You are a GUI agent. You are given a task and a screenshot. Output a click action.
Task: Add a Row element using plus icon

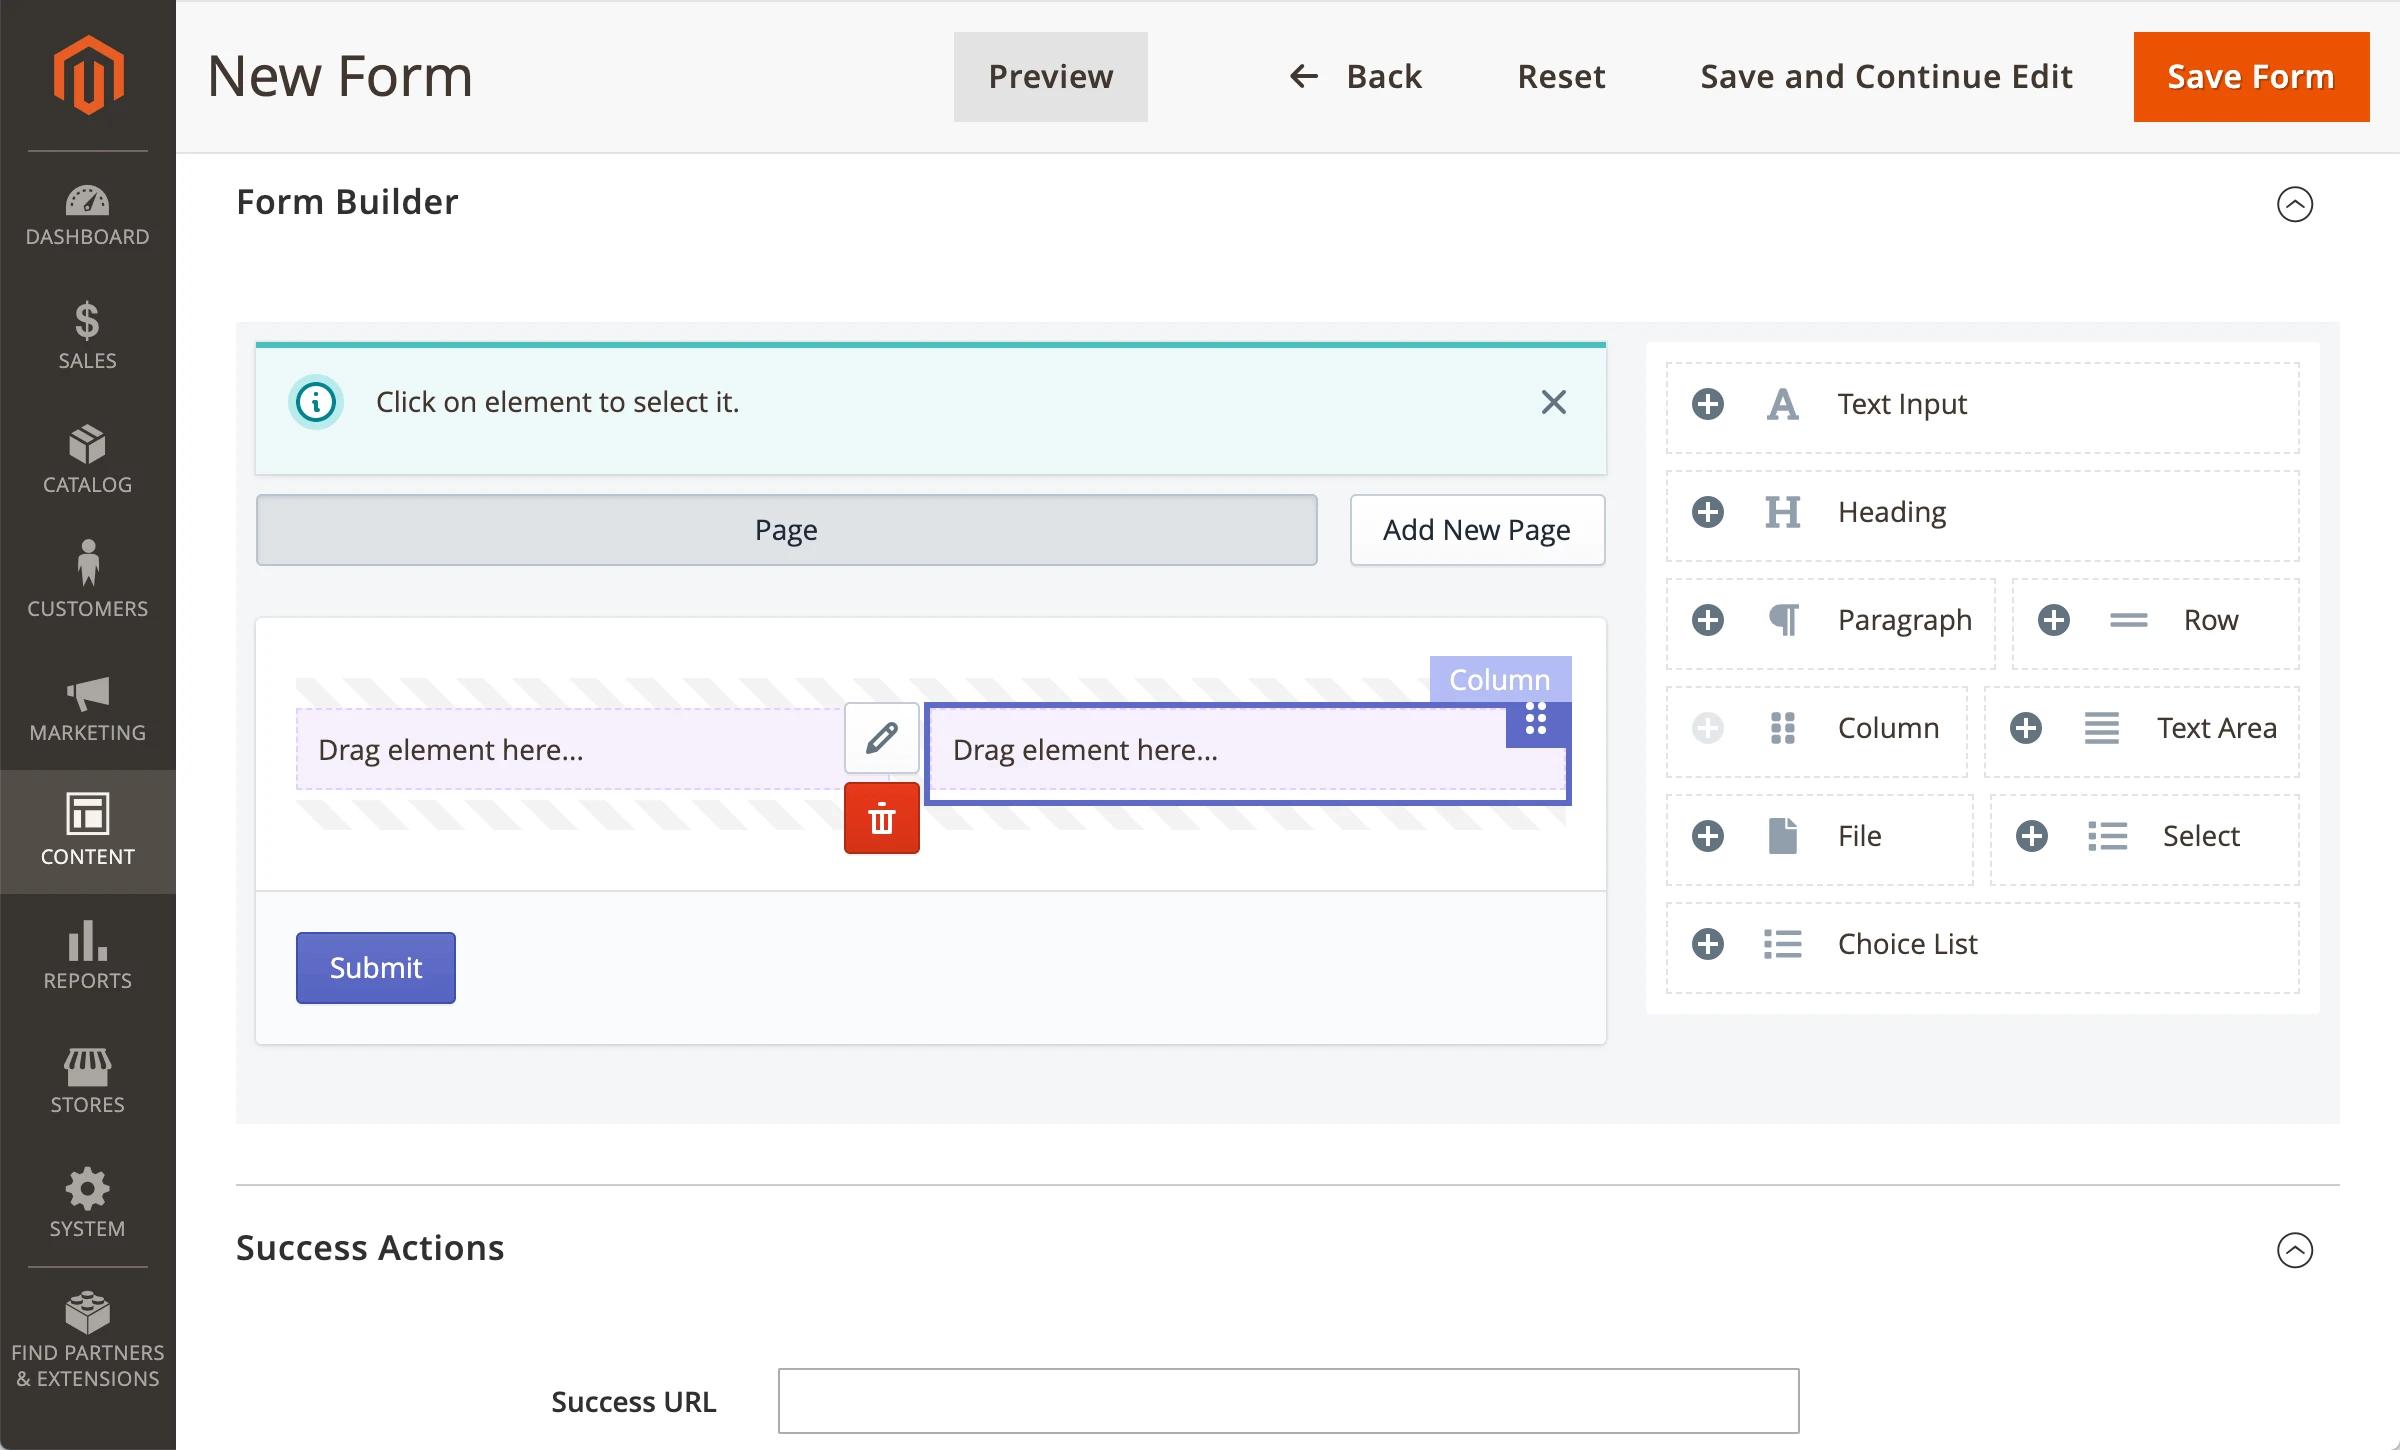click(2054, 620)
